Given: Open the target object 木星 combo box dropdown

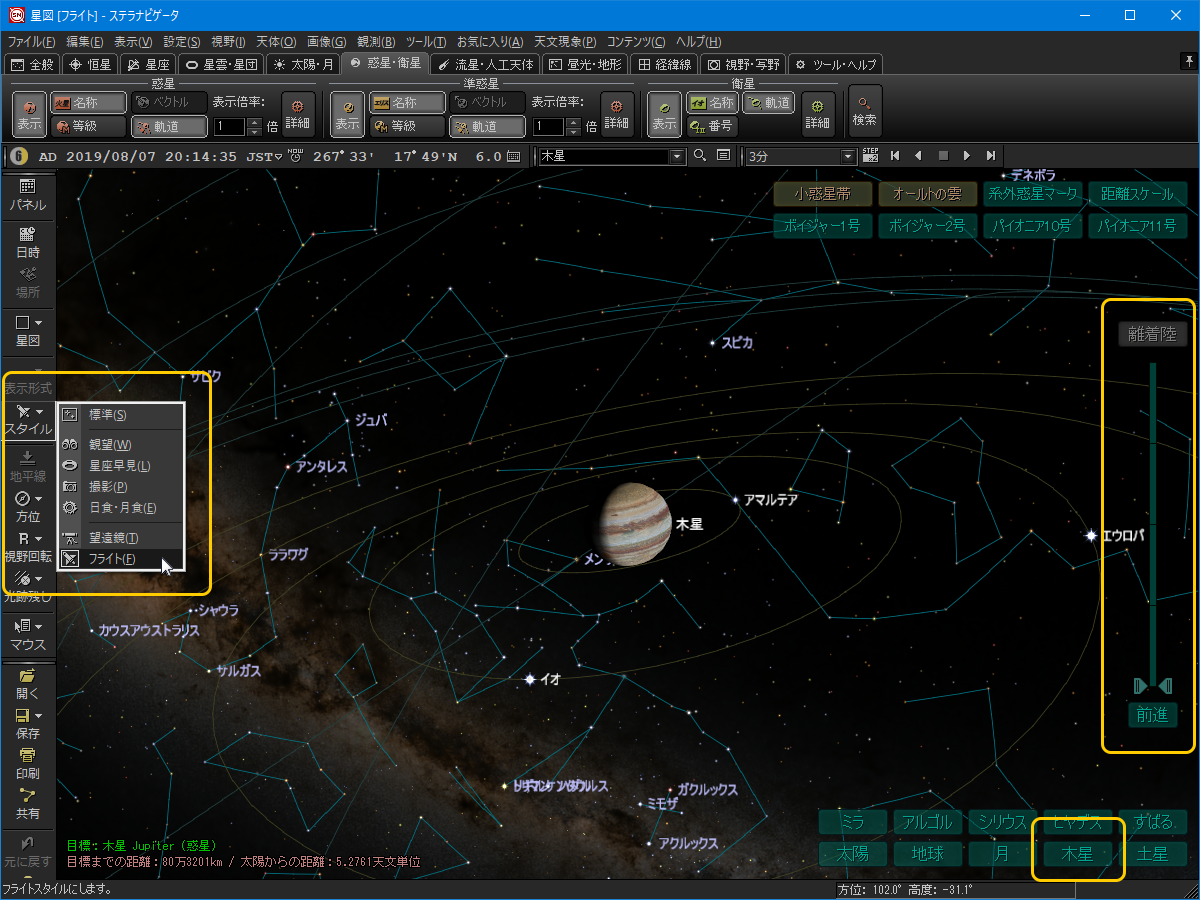Looking at the screenshot, I should point(677,156).
